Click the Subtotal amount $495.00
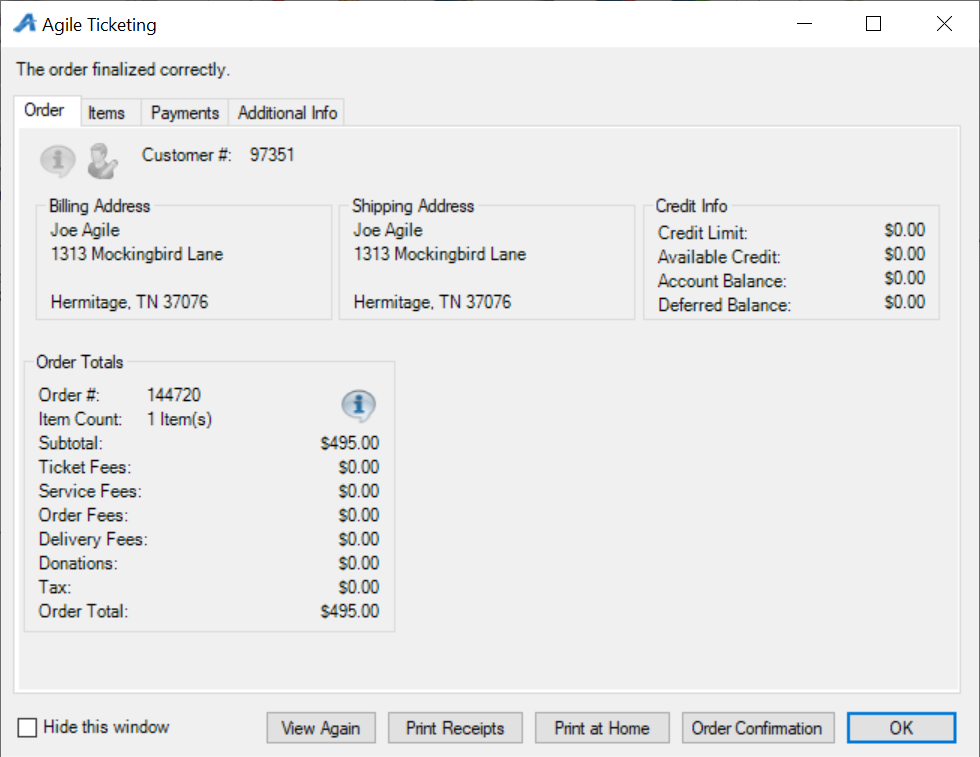This screenshot has width=980, height=757. click(x=349, y=443)
